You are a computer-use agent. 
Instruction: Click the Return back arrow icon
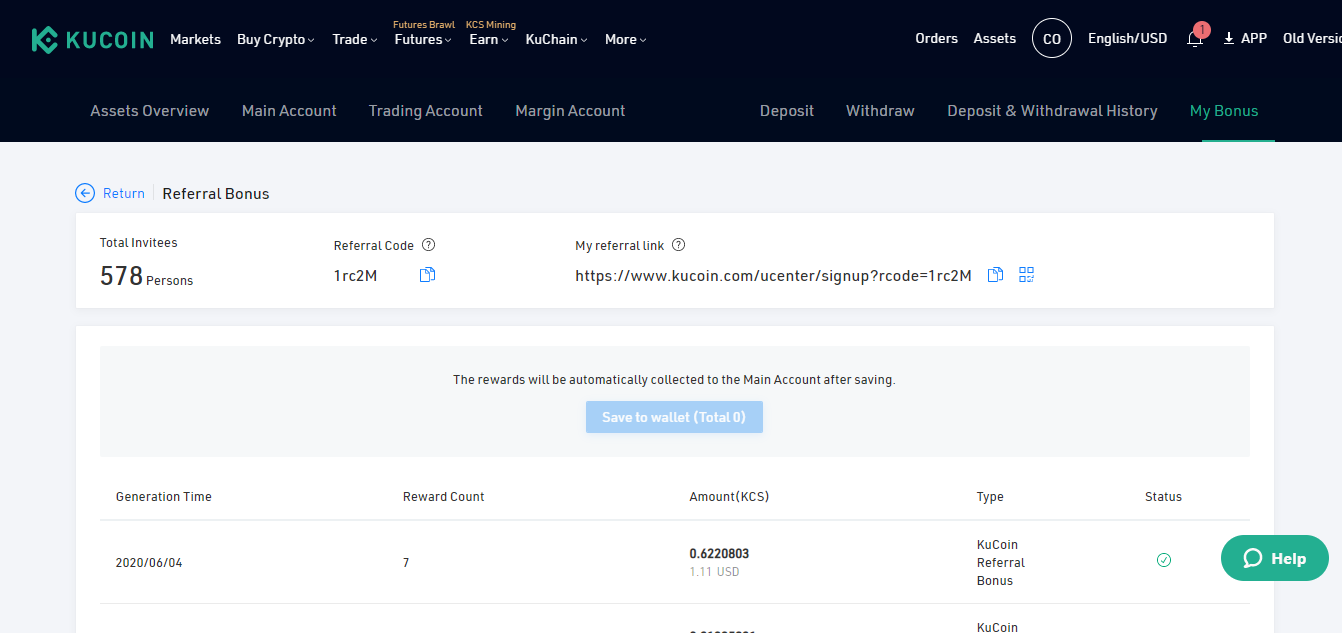86,193
